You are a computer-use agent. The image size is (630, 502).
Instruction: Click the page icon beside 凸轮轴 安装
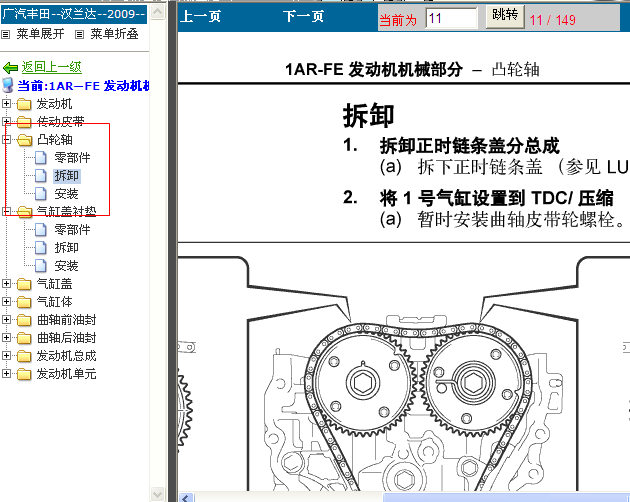coord(41,194)
